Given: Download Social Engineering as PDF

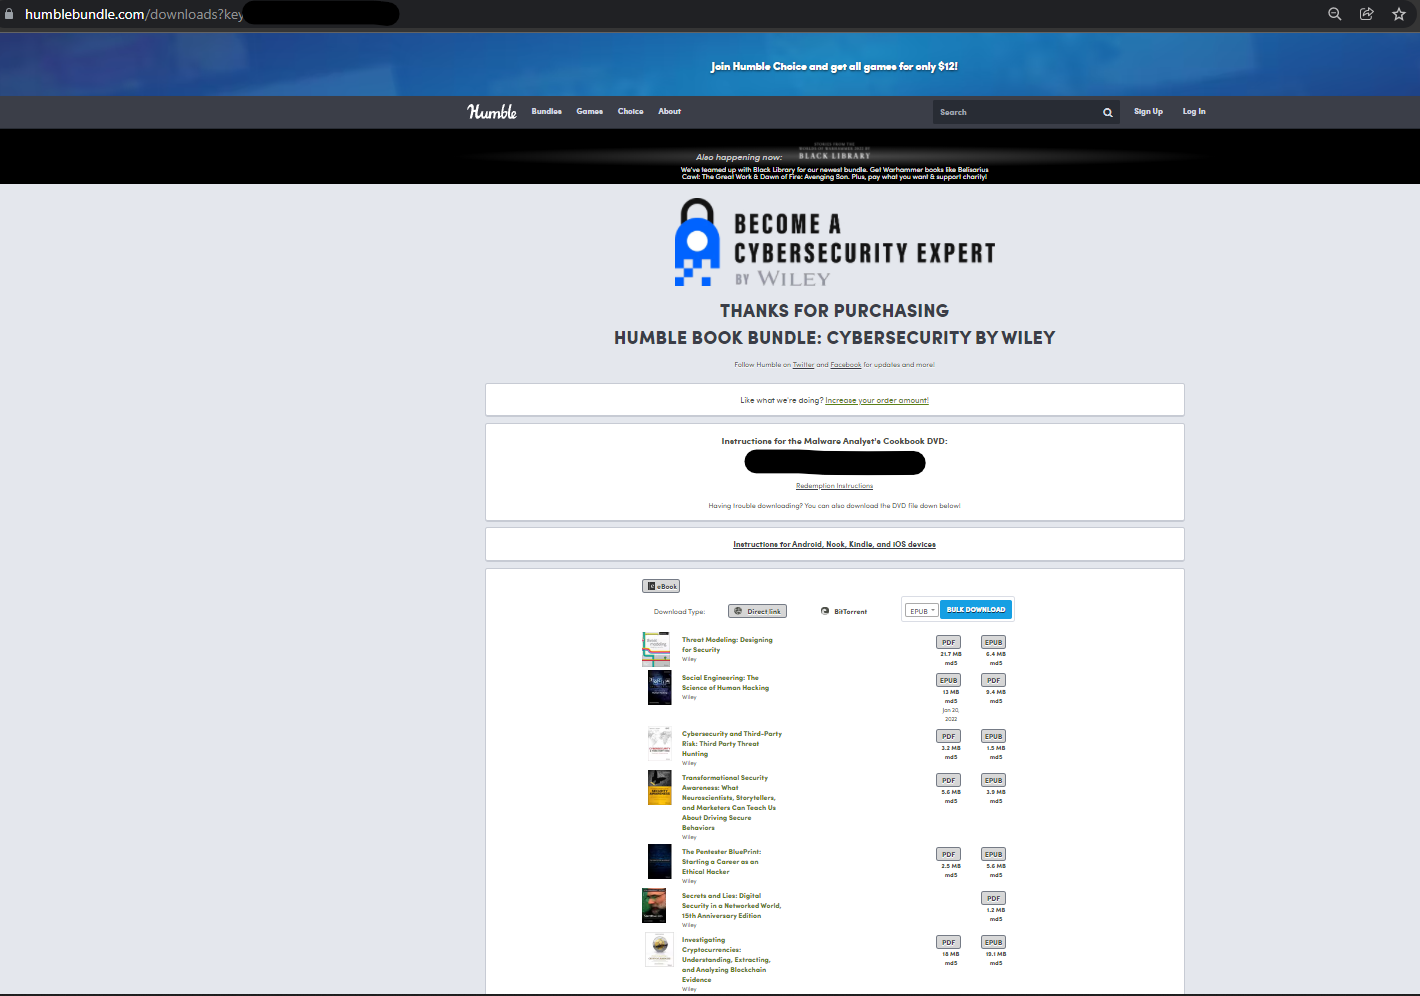Looking at the screenshot, I should 993,681.
